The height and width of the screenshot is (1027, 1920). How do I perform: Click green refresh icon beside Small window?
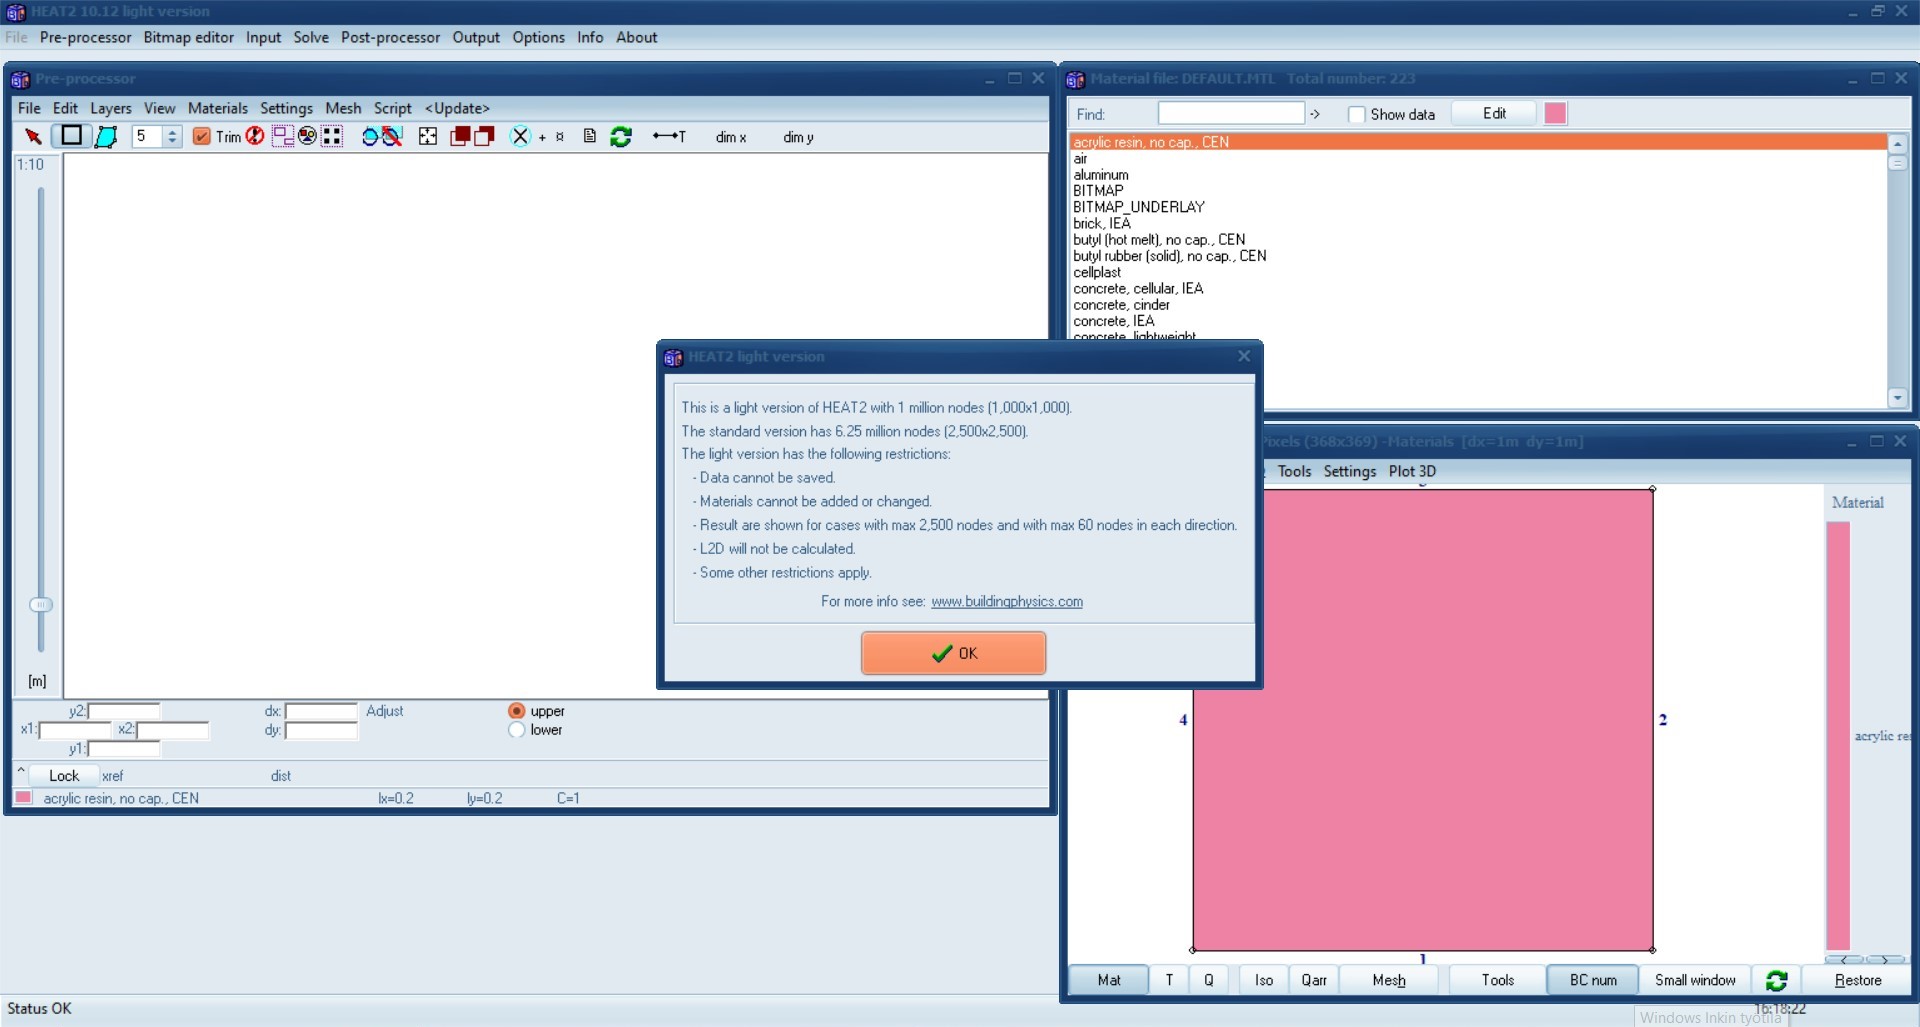[x=1777, y=980]
